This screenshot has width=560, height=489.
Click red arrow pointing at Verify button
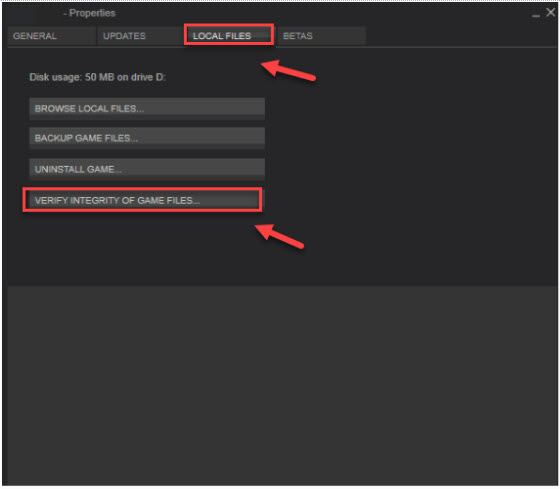[x=279, y=236]
